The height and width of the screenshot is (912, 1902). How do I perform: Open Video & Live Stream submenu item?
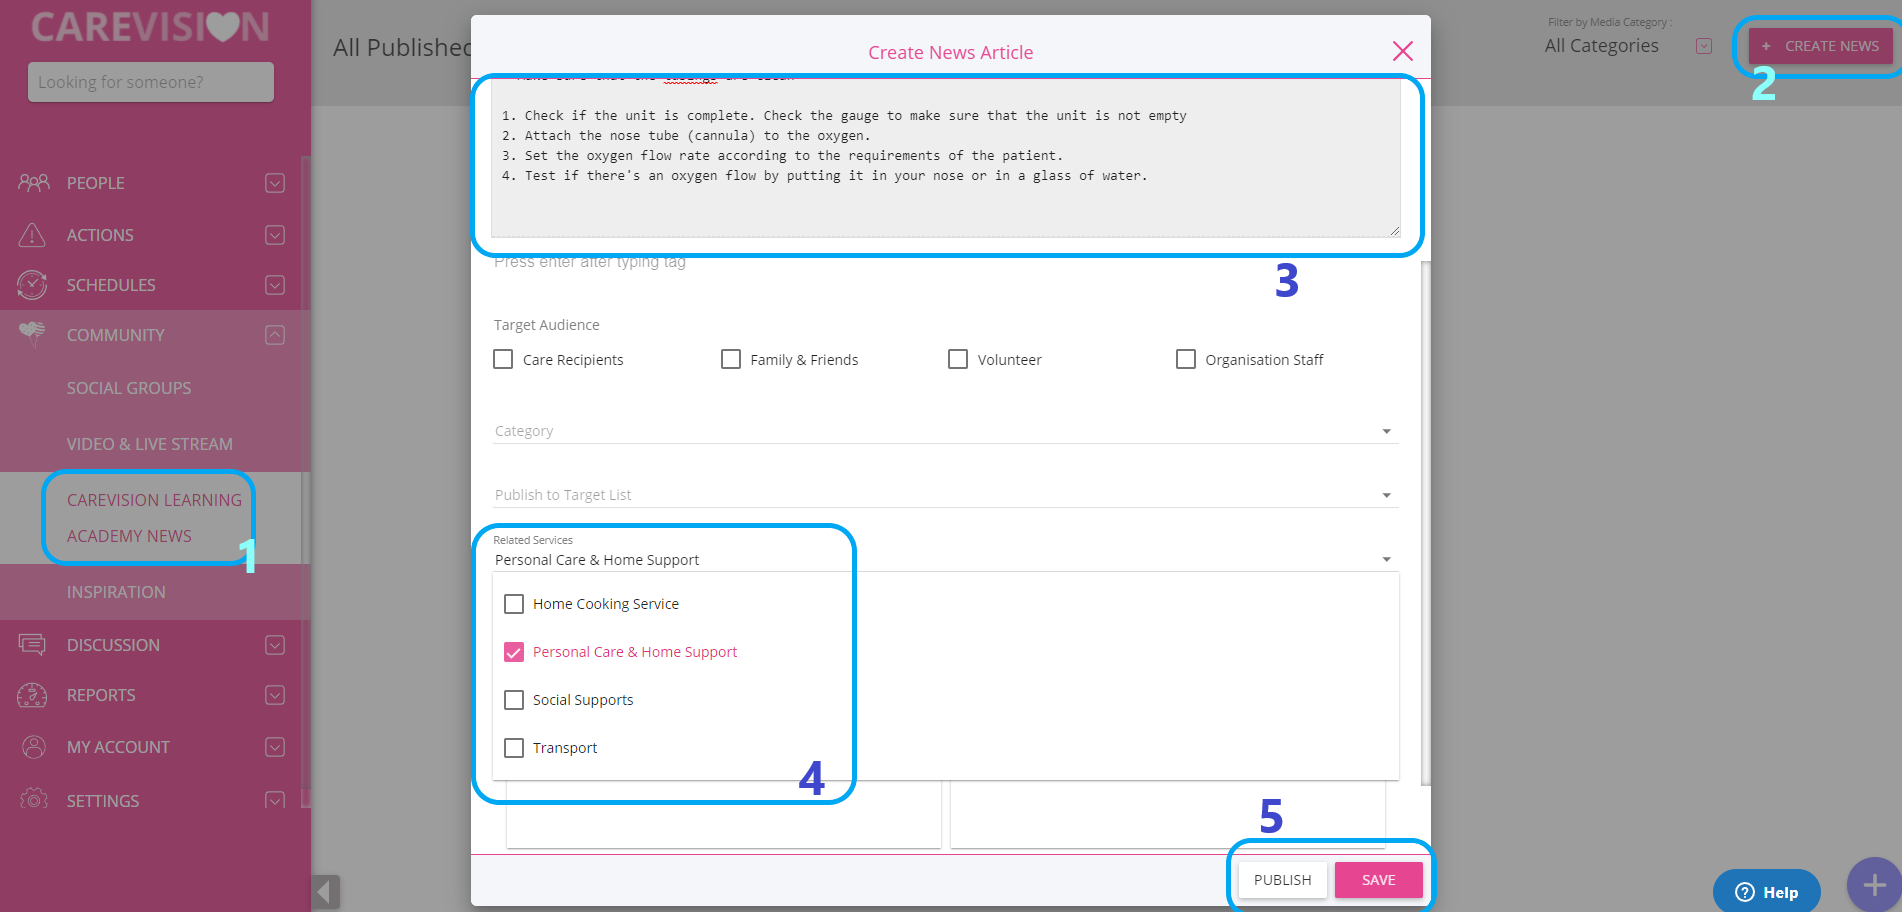[150, 444]
